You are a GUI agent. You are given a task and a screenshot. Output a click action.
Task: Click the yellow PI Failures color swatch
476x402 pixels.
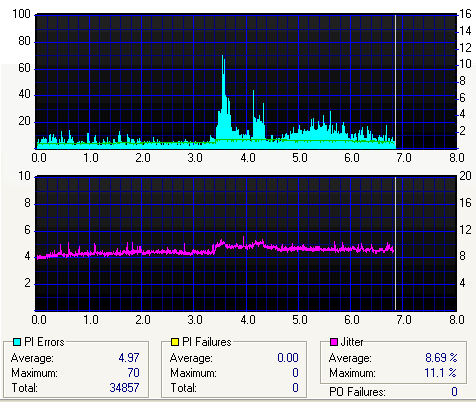pyautogui.click(x=175, y=342)
